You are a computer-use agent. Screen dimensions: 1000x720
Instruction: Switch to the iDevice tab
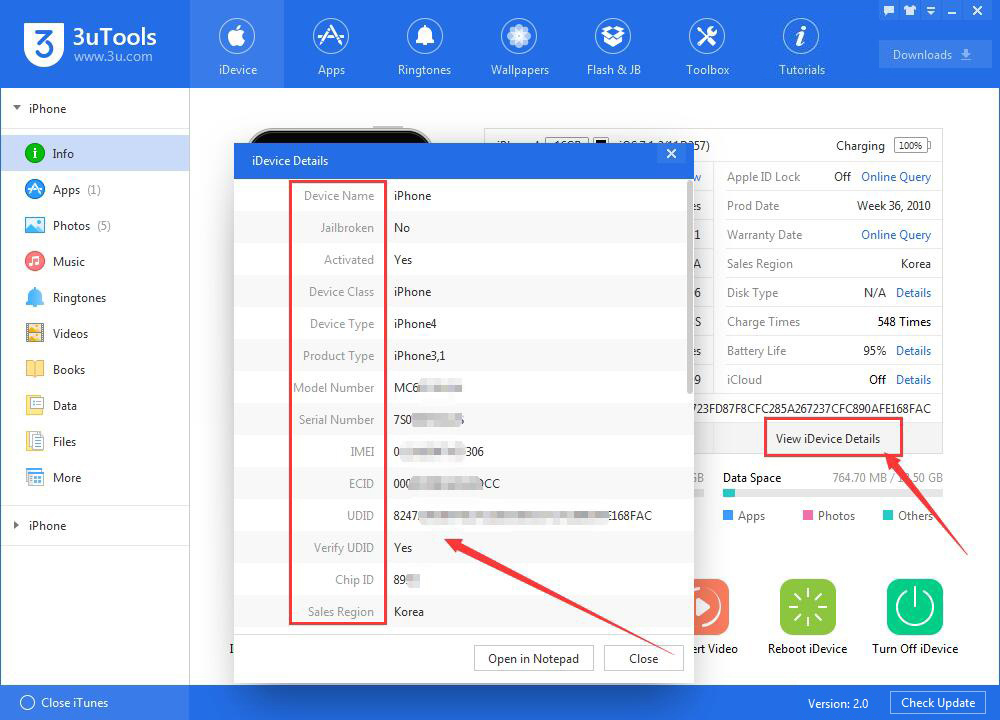coord(237,45)
